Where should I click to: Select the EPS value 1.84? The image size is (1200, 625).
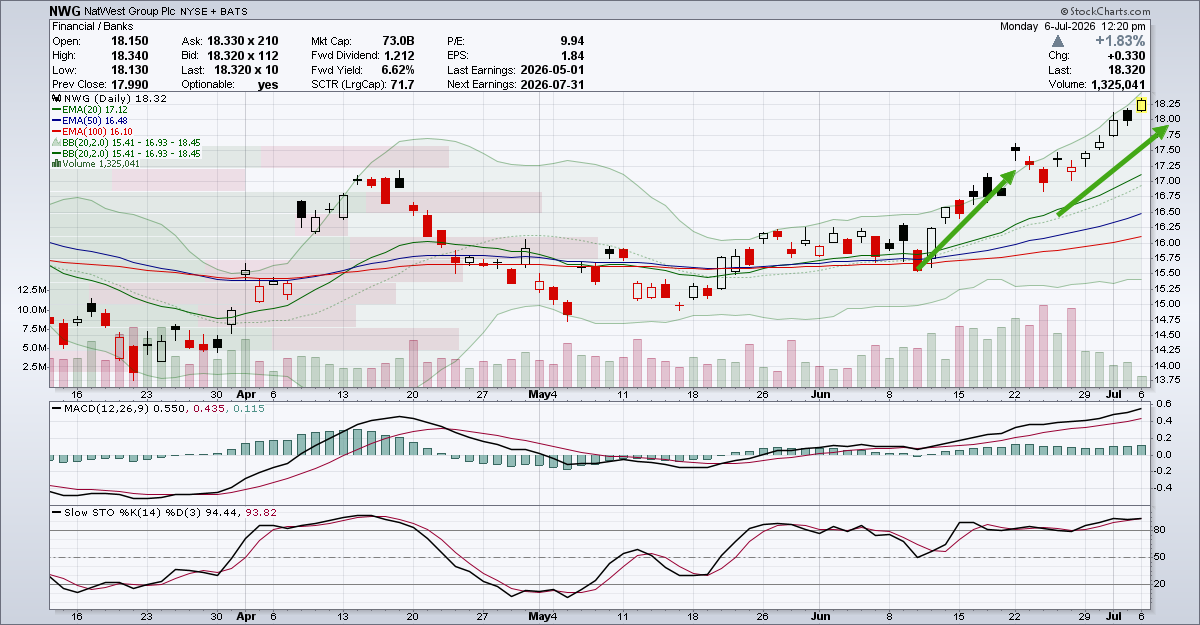pyautogui.click(x=573, y=56)
